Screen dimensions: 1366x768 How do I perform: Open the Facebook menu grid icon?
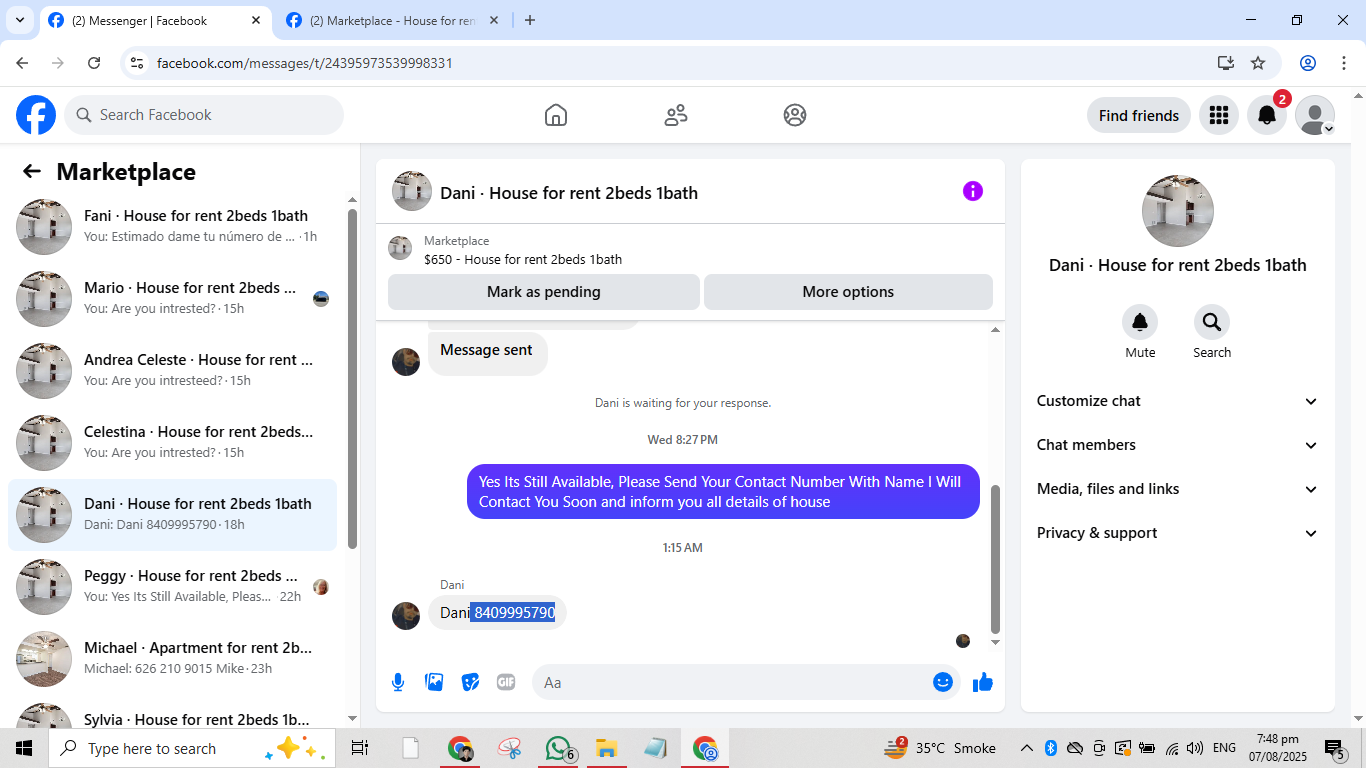[1218, 115]
